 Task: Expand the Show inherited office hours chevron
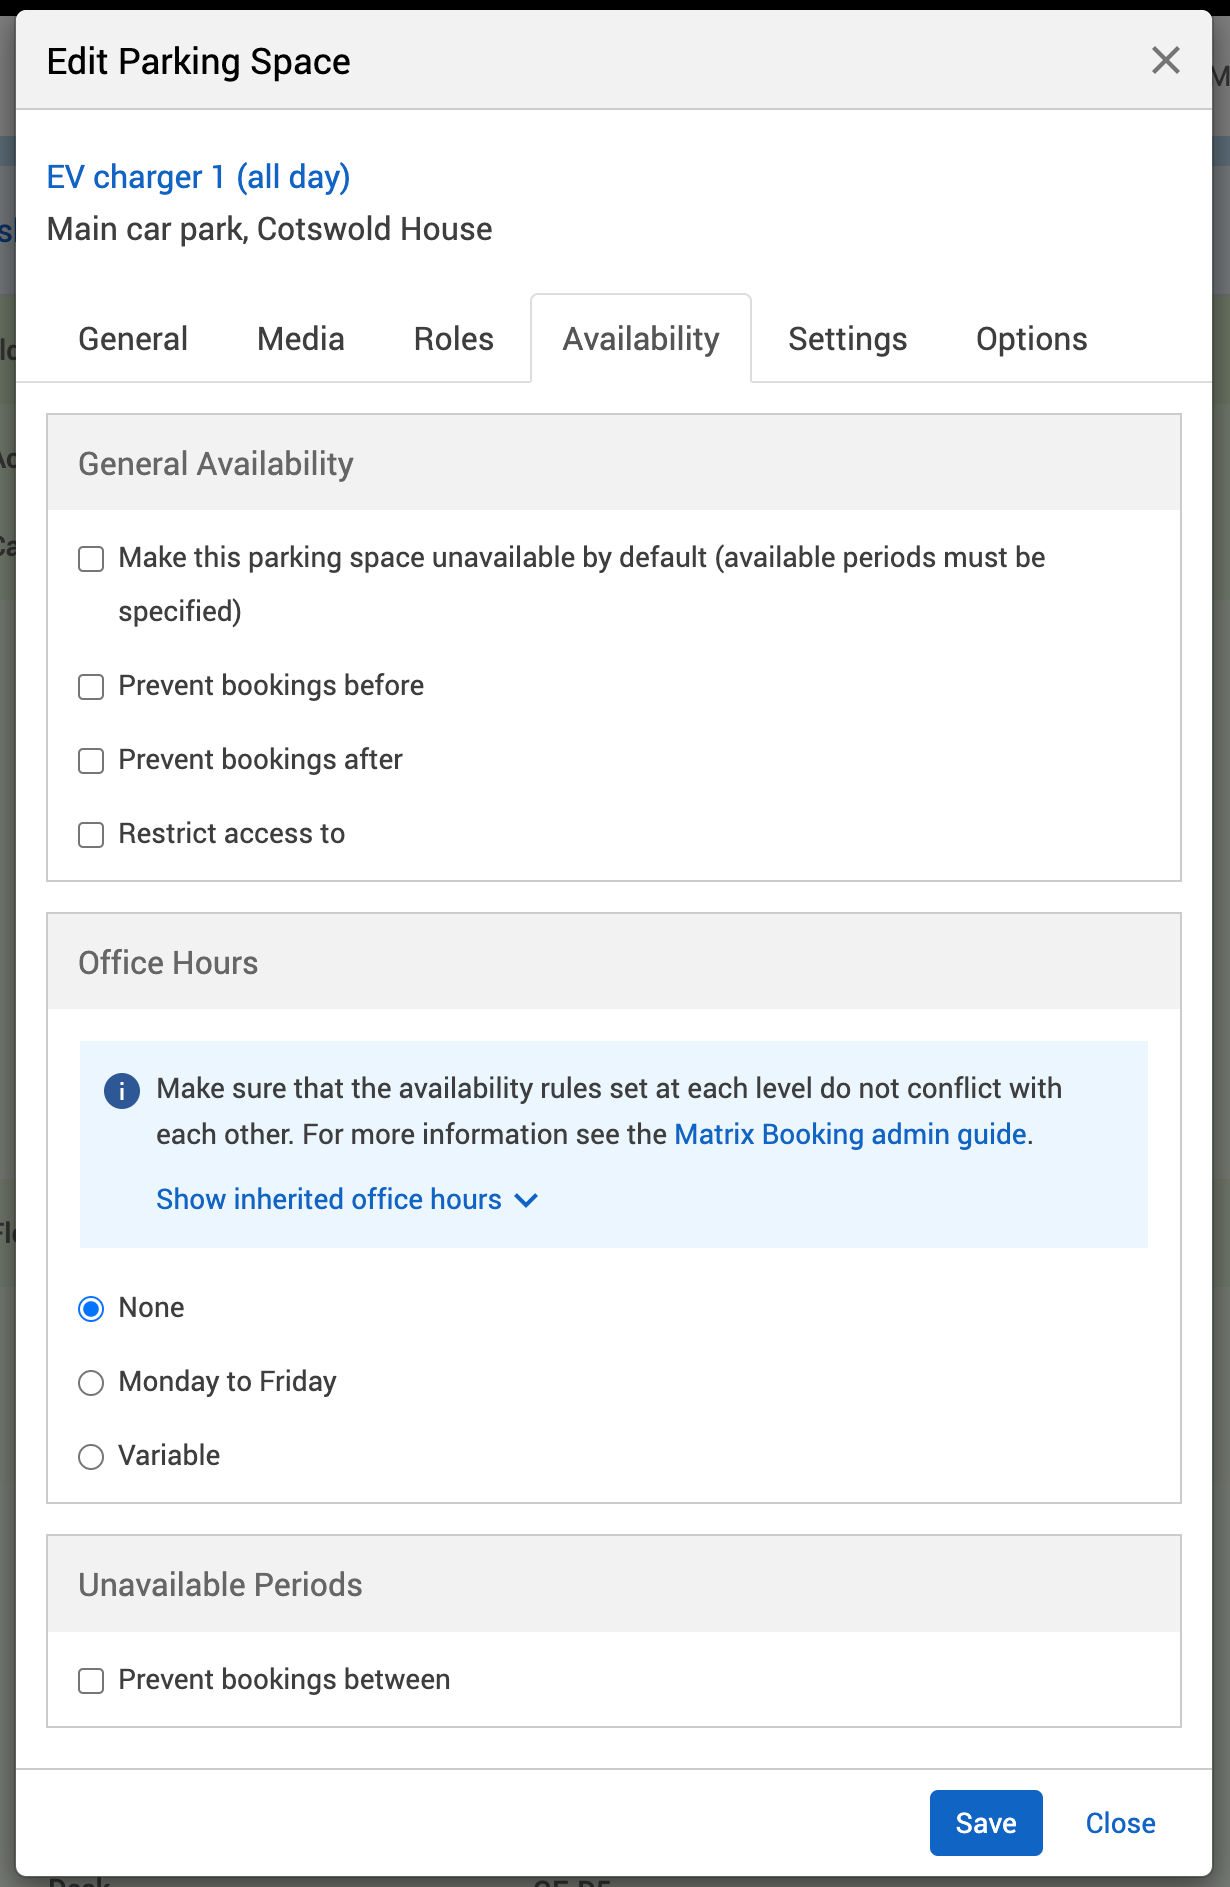(527, 1200)
